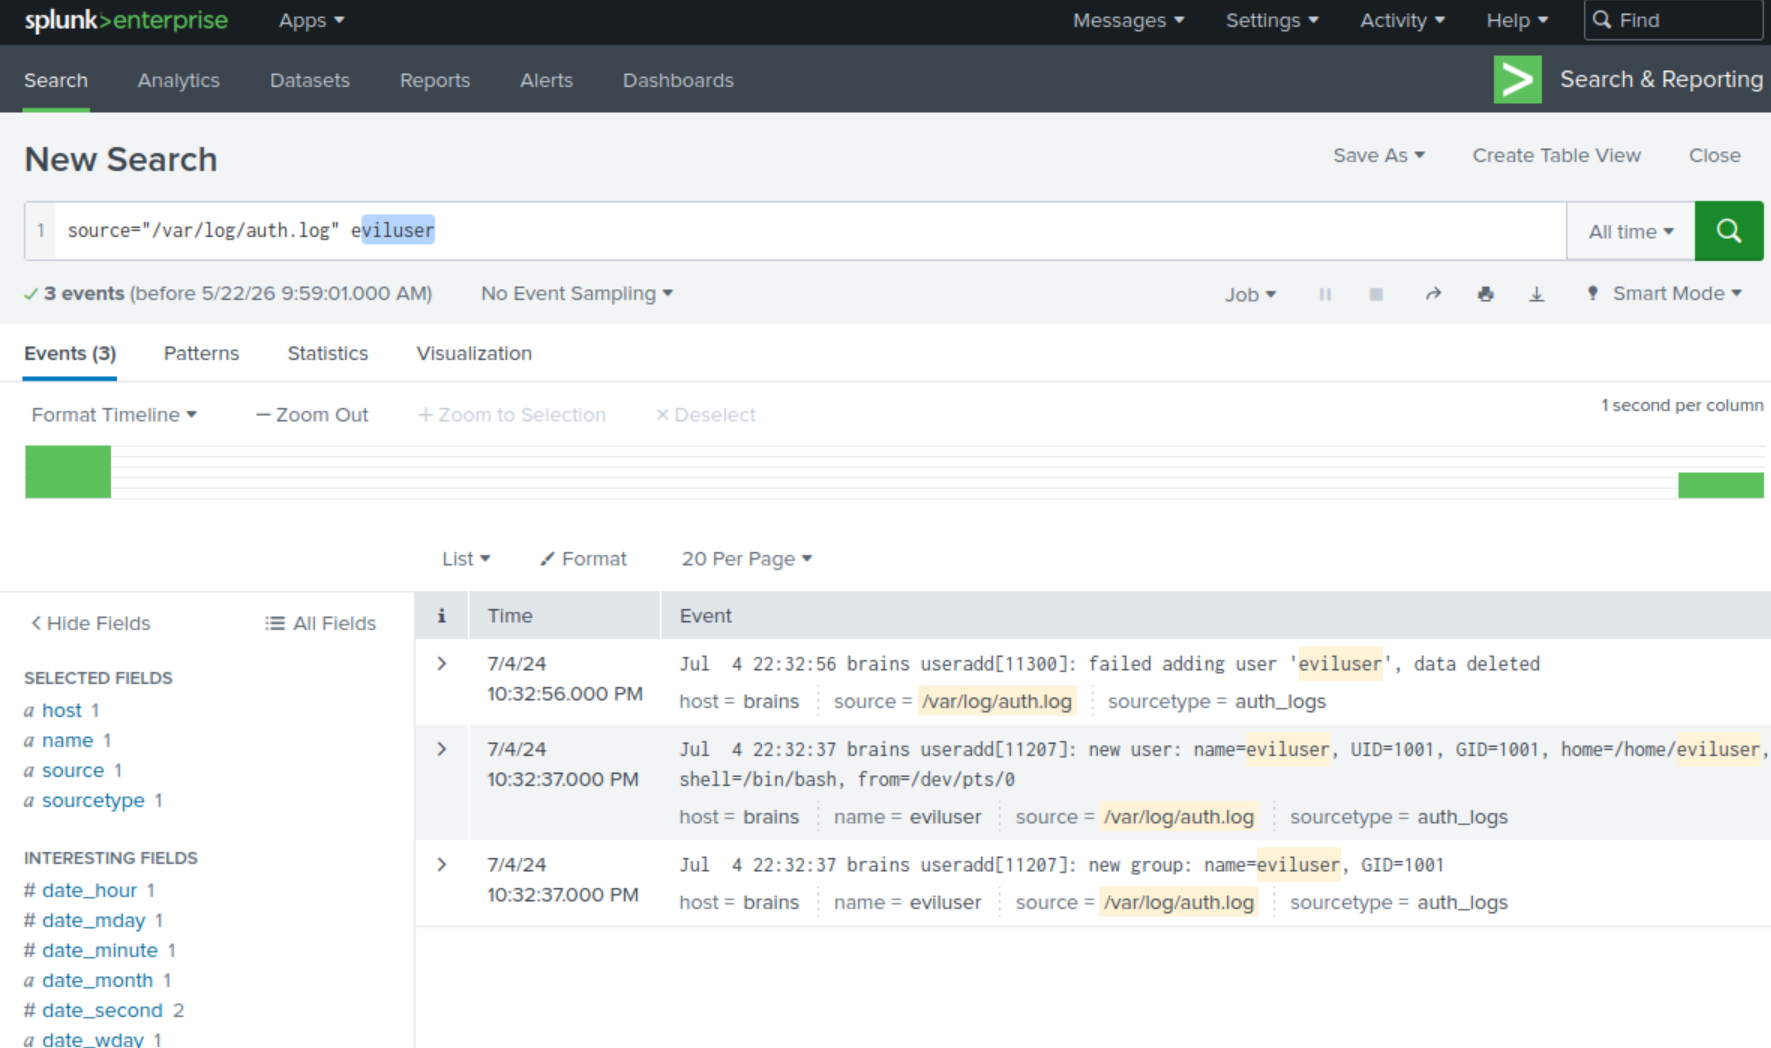Viewport: 1771px width, 1048px height.
Task: Select the Search nav tab
Action: click(x=56, y=80)
